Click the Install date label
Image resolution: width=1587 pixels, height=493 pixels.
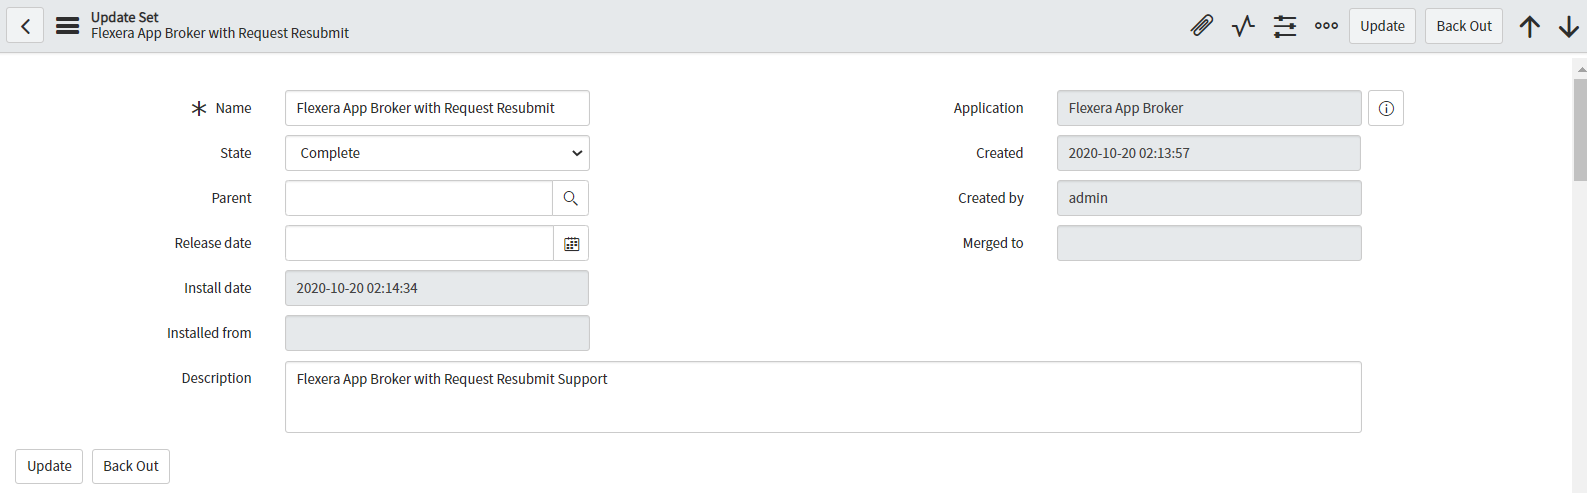point(218,288)
